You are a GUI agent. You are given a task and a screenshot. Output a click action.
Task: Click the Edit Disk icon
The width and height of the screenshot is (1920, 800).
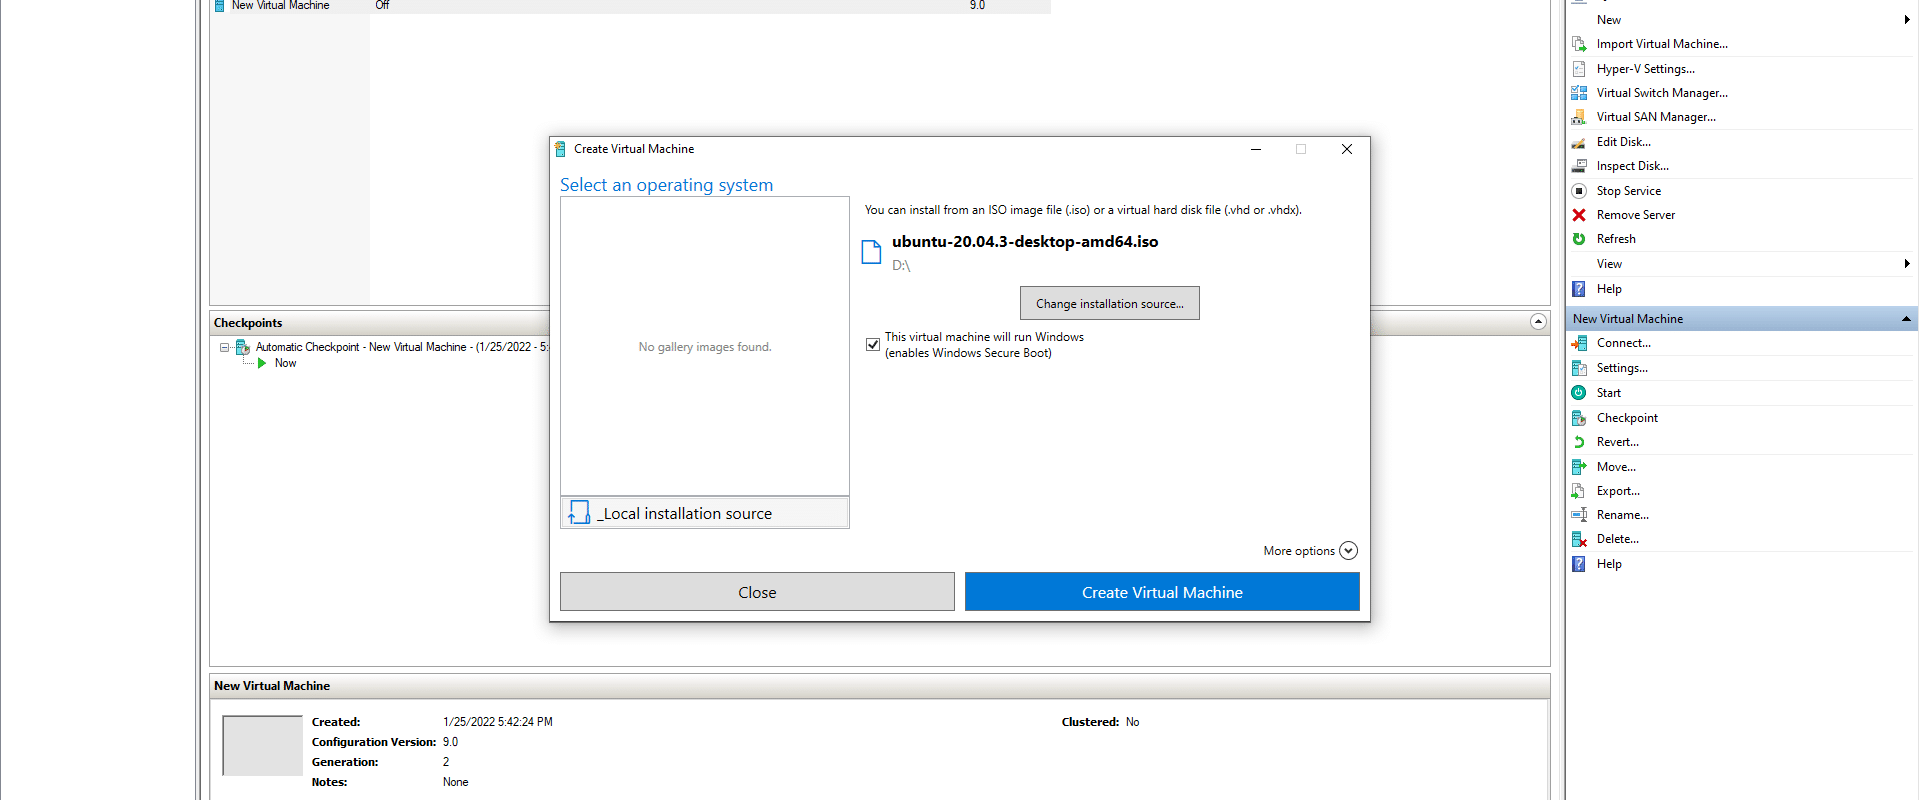(1579, 142)
